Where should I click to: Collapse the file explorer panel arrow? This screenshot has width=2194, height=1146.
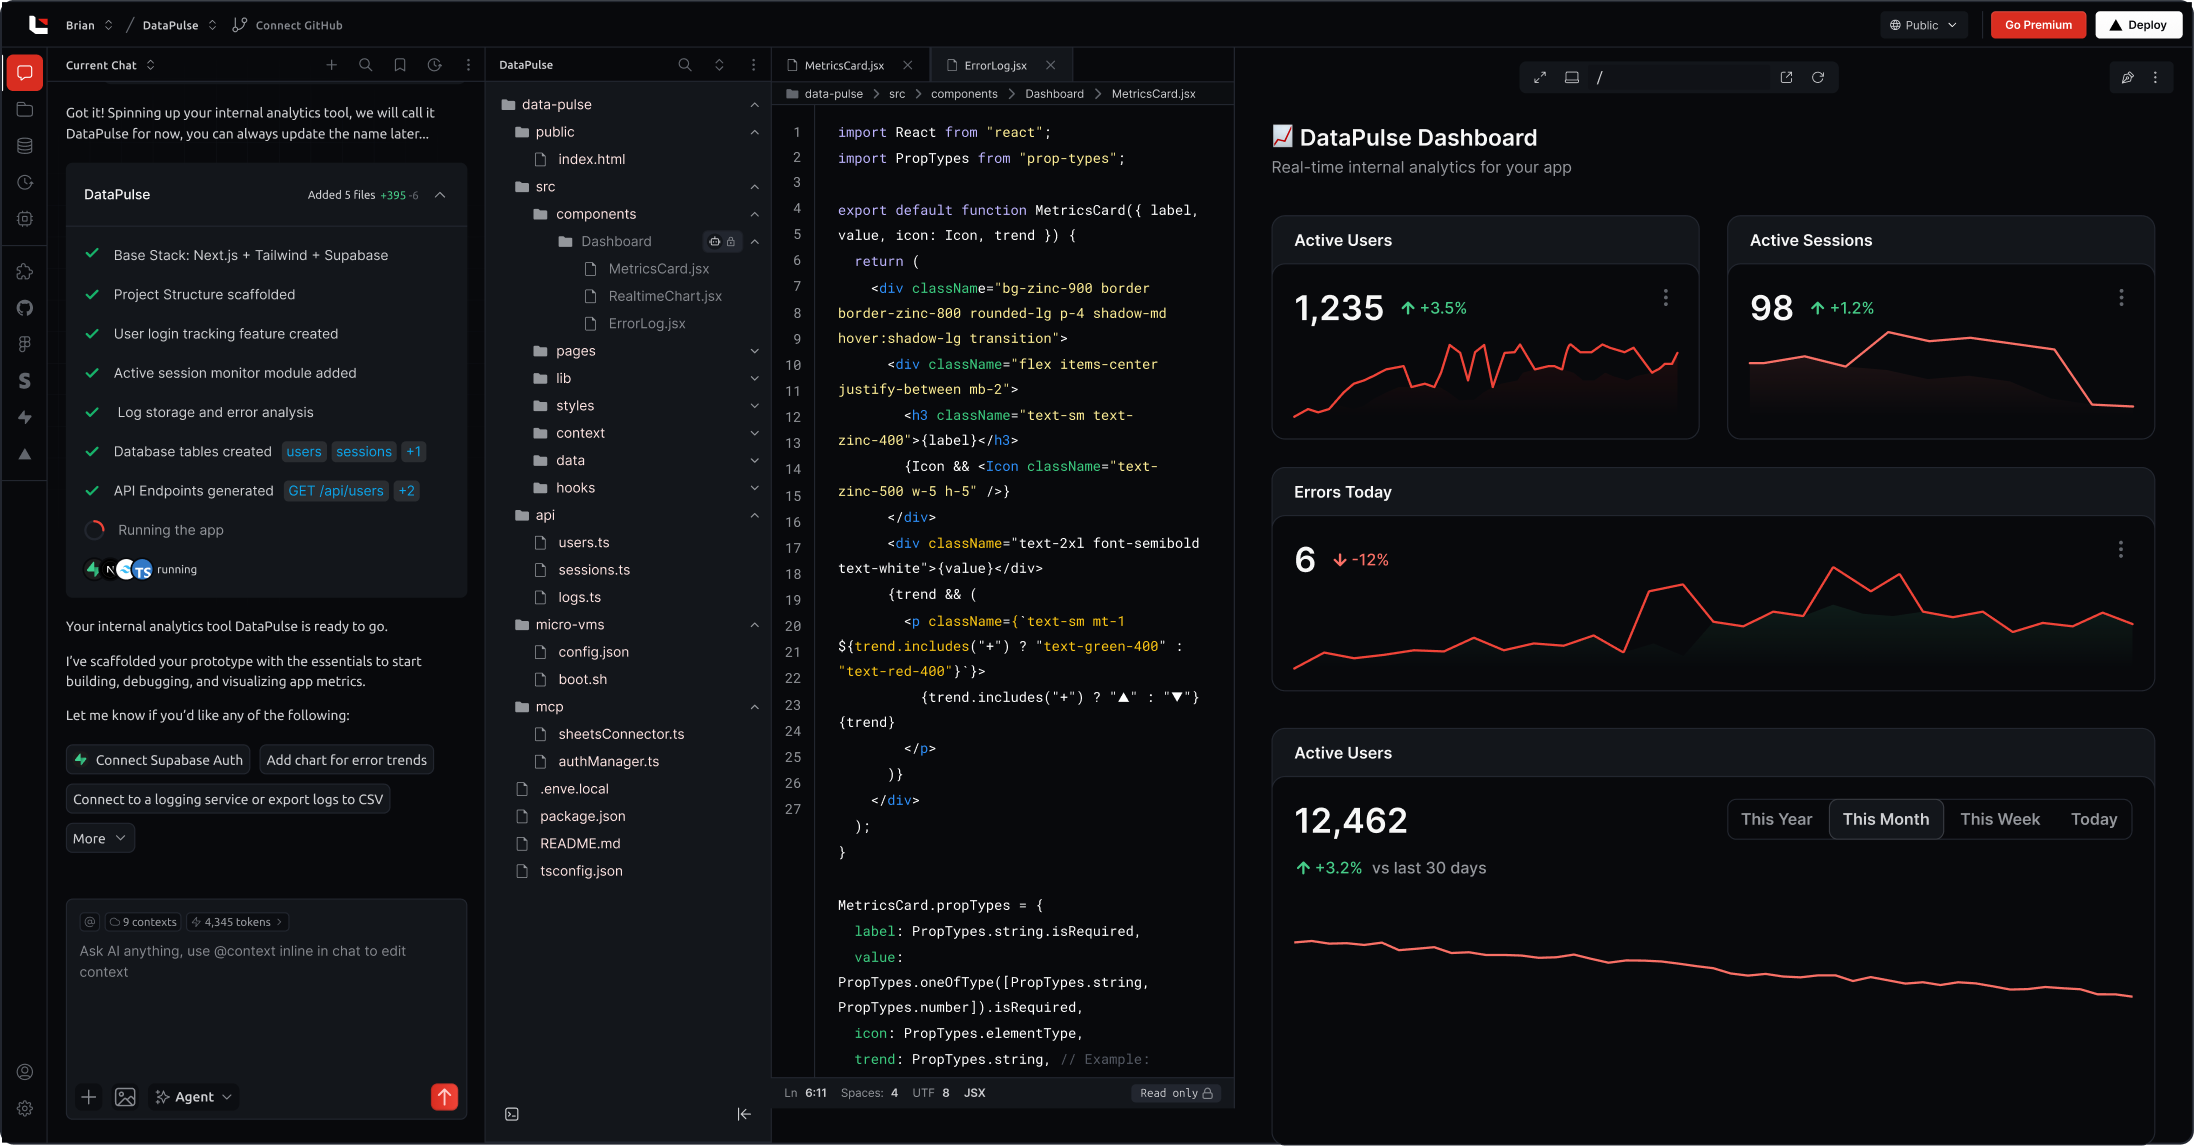click(x=744, y=1114)
